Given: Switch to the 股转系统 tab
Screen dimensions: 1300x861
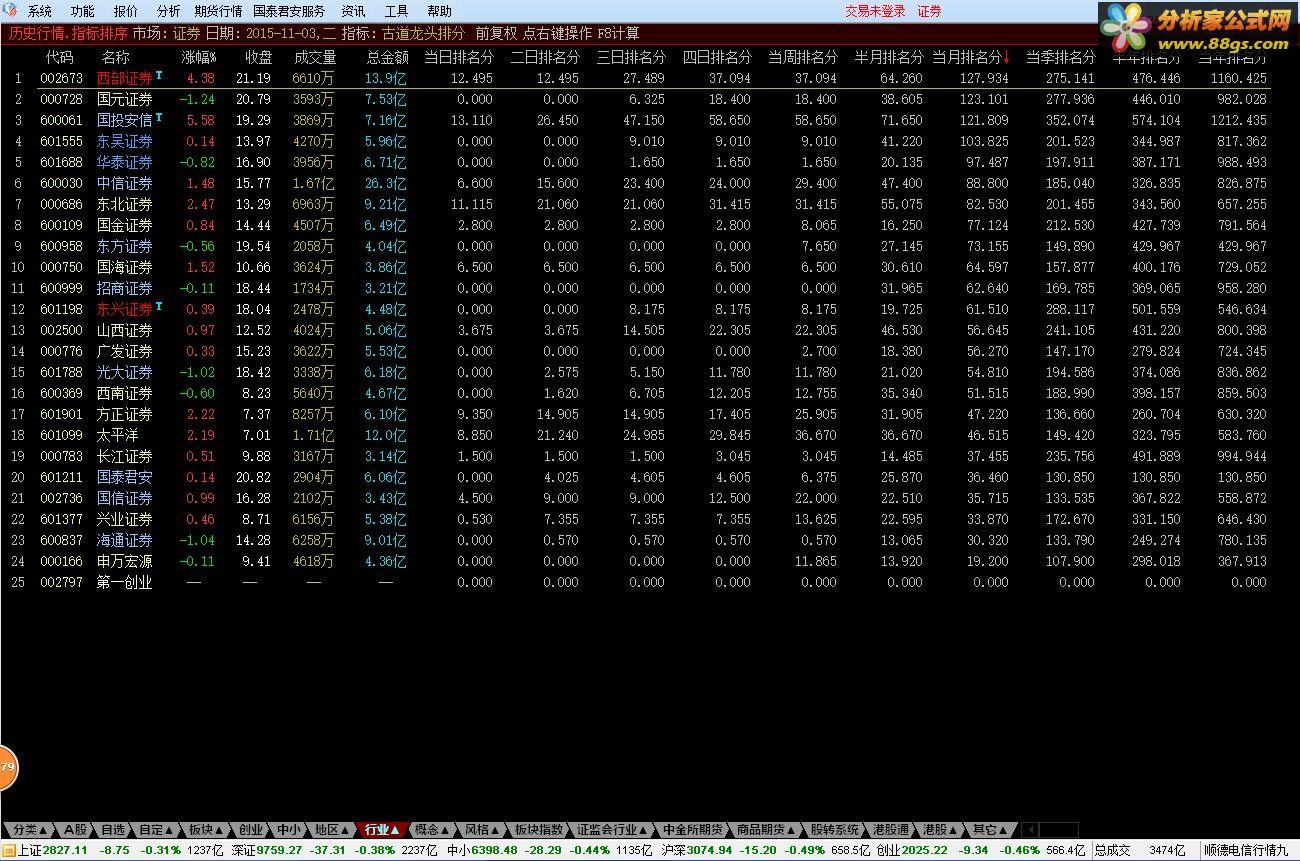Looking at the screenshot, I should coord(835,830).
